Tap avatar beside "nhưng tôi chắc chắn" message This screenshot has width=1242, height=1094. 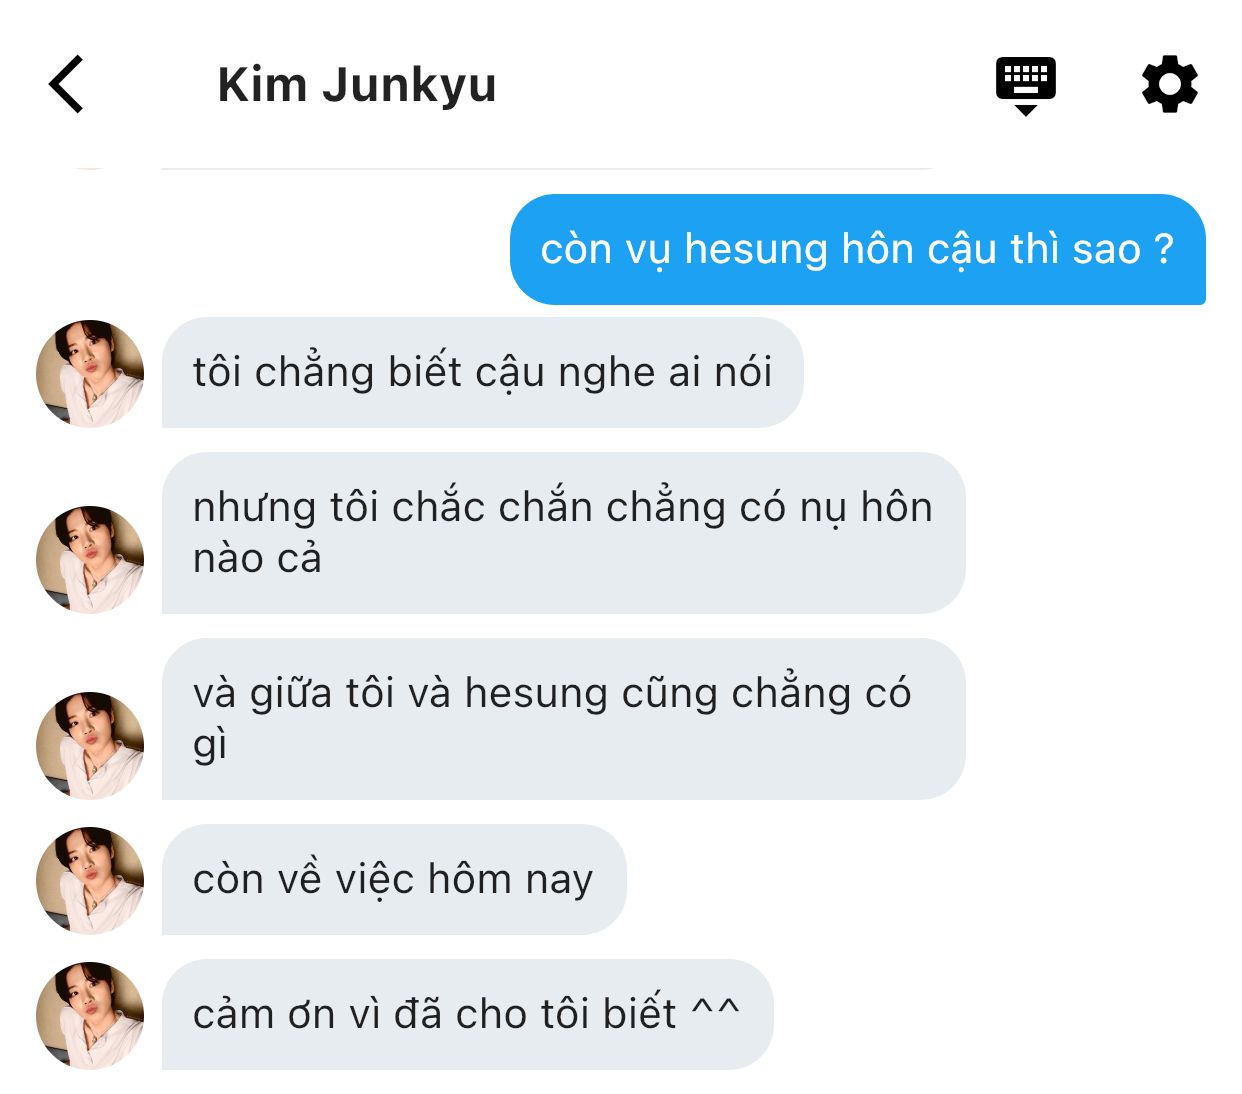point(90,559)
